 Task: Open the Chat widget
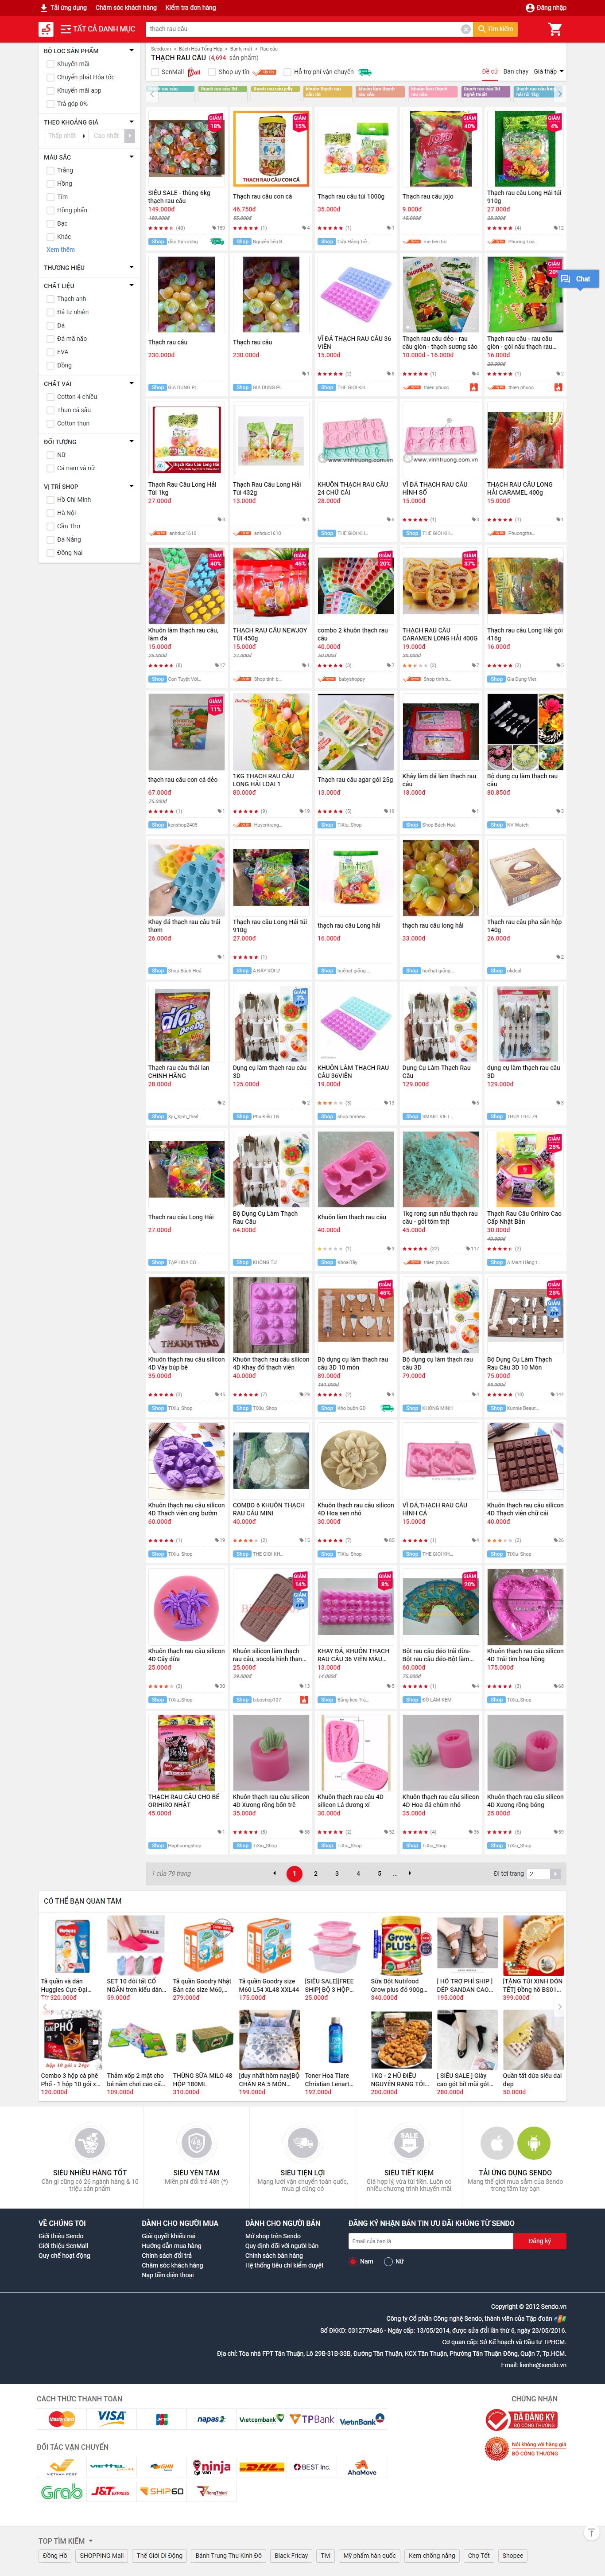point(577,279)
